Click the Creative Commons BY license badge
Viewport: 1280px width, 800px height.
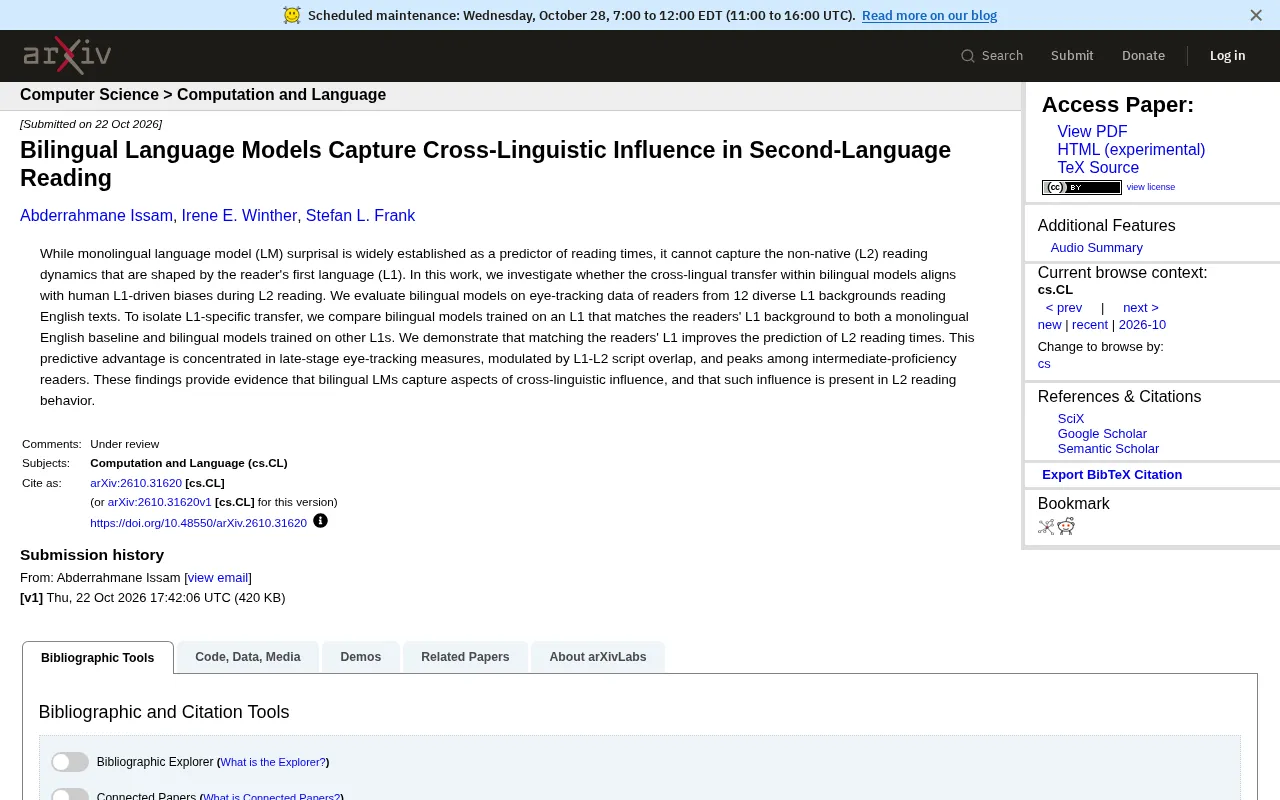(1081, 187)
